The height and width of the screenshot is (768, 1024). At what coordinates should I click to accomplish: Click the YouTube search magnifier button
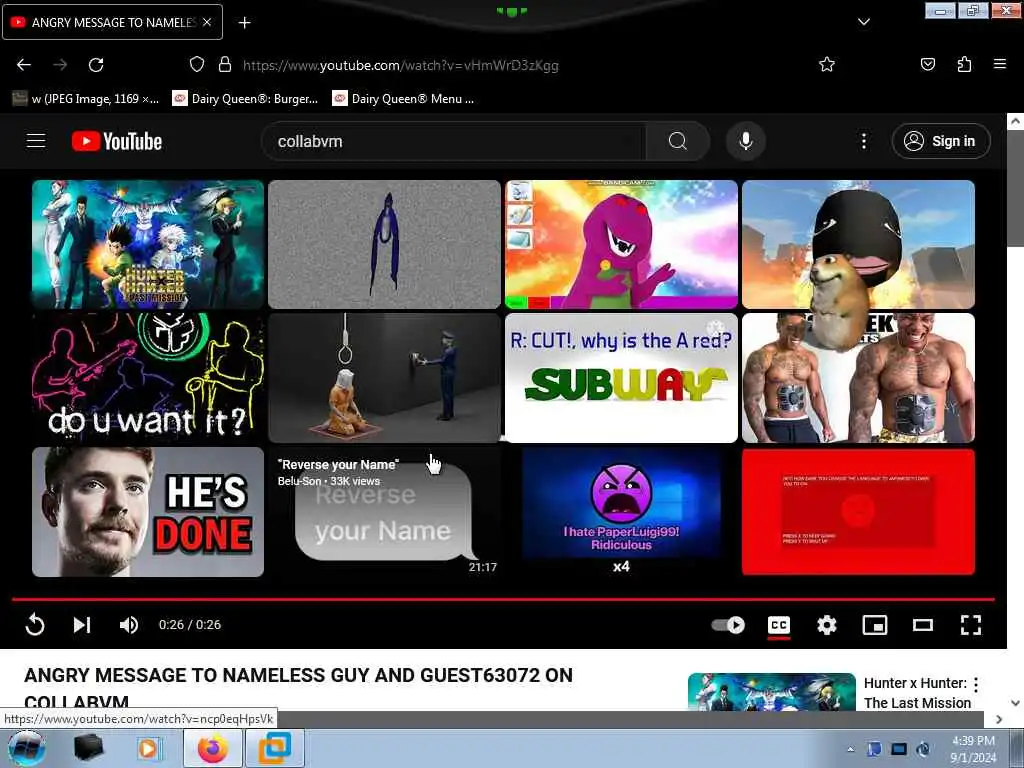tap(677, 141)
